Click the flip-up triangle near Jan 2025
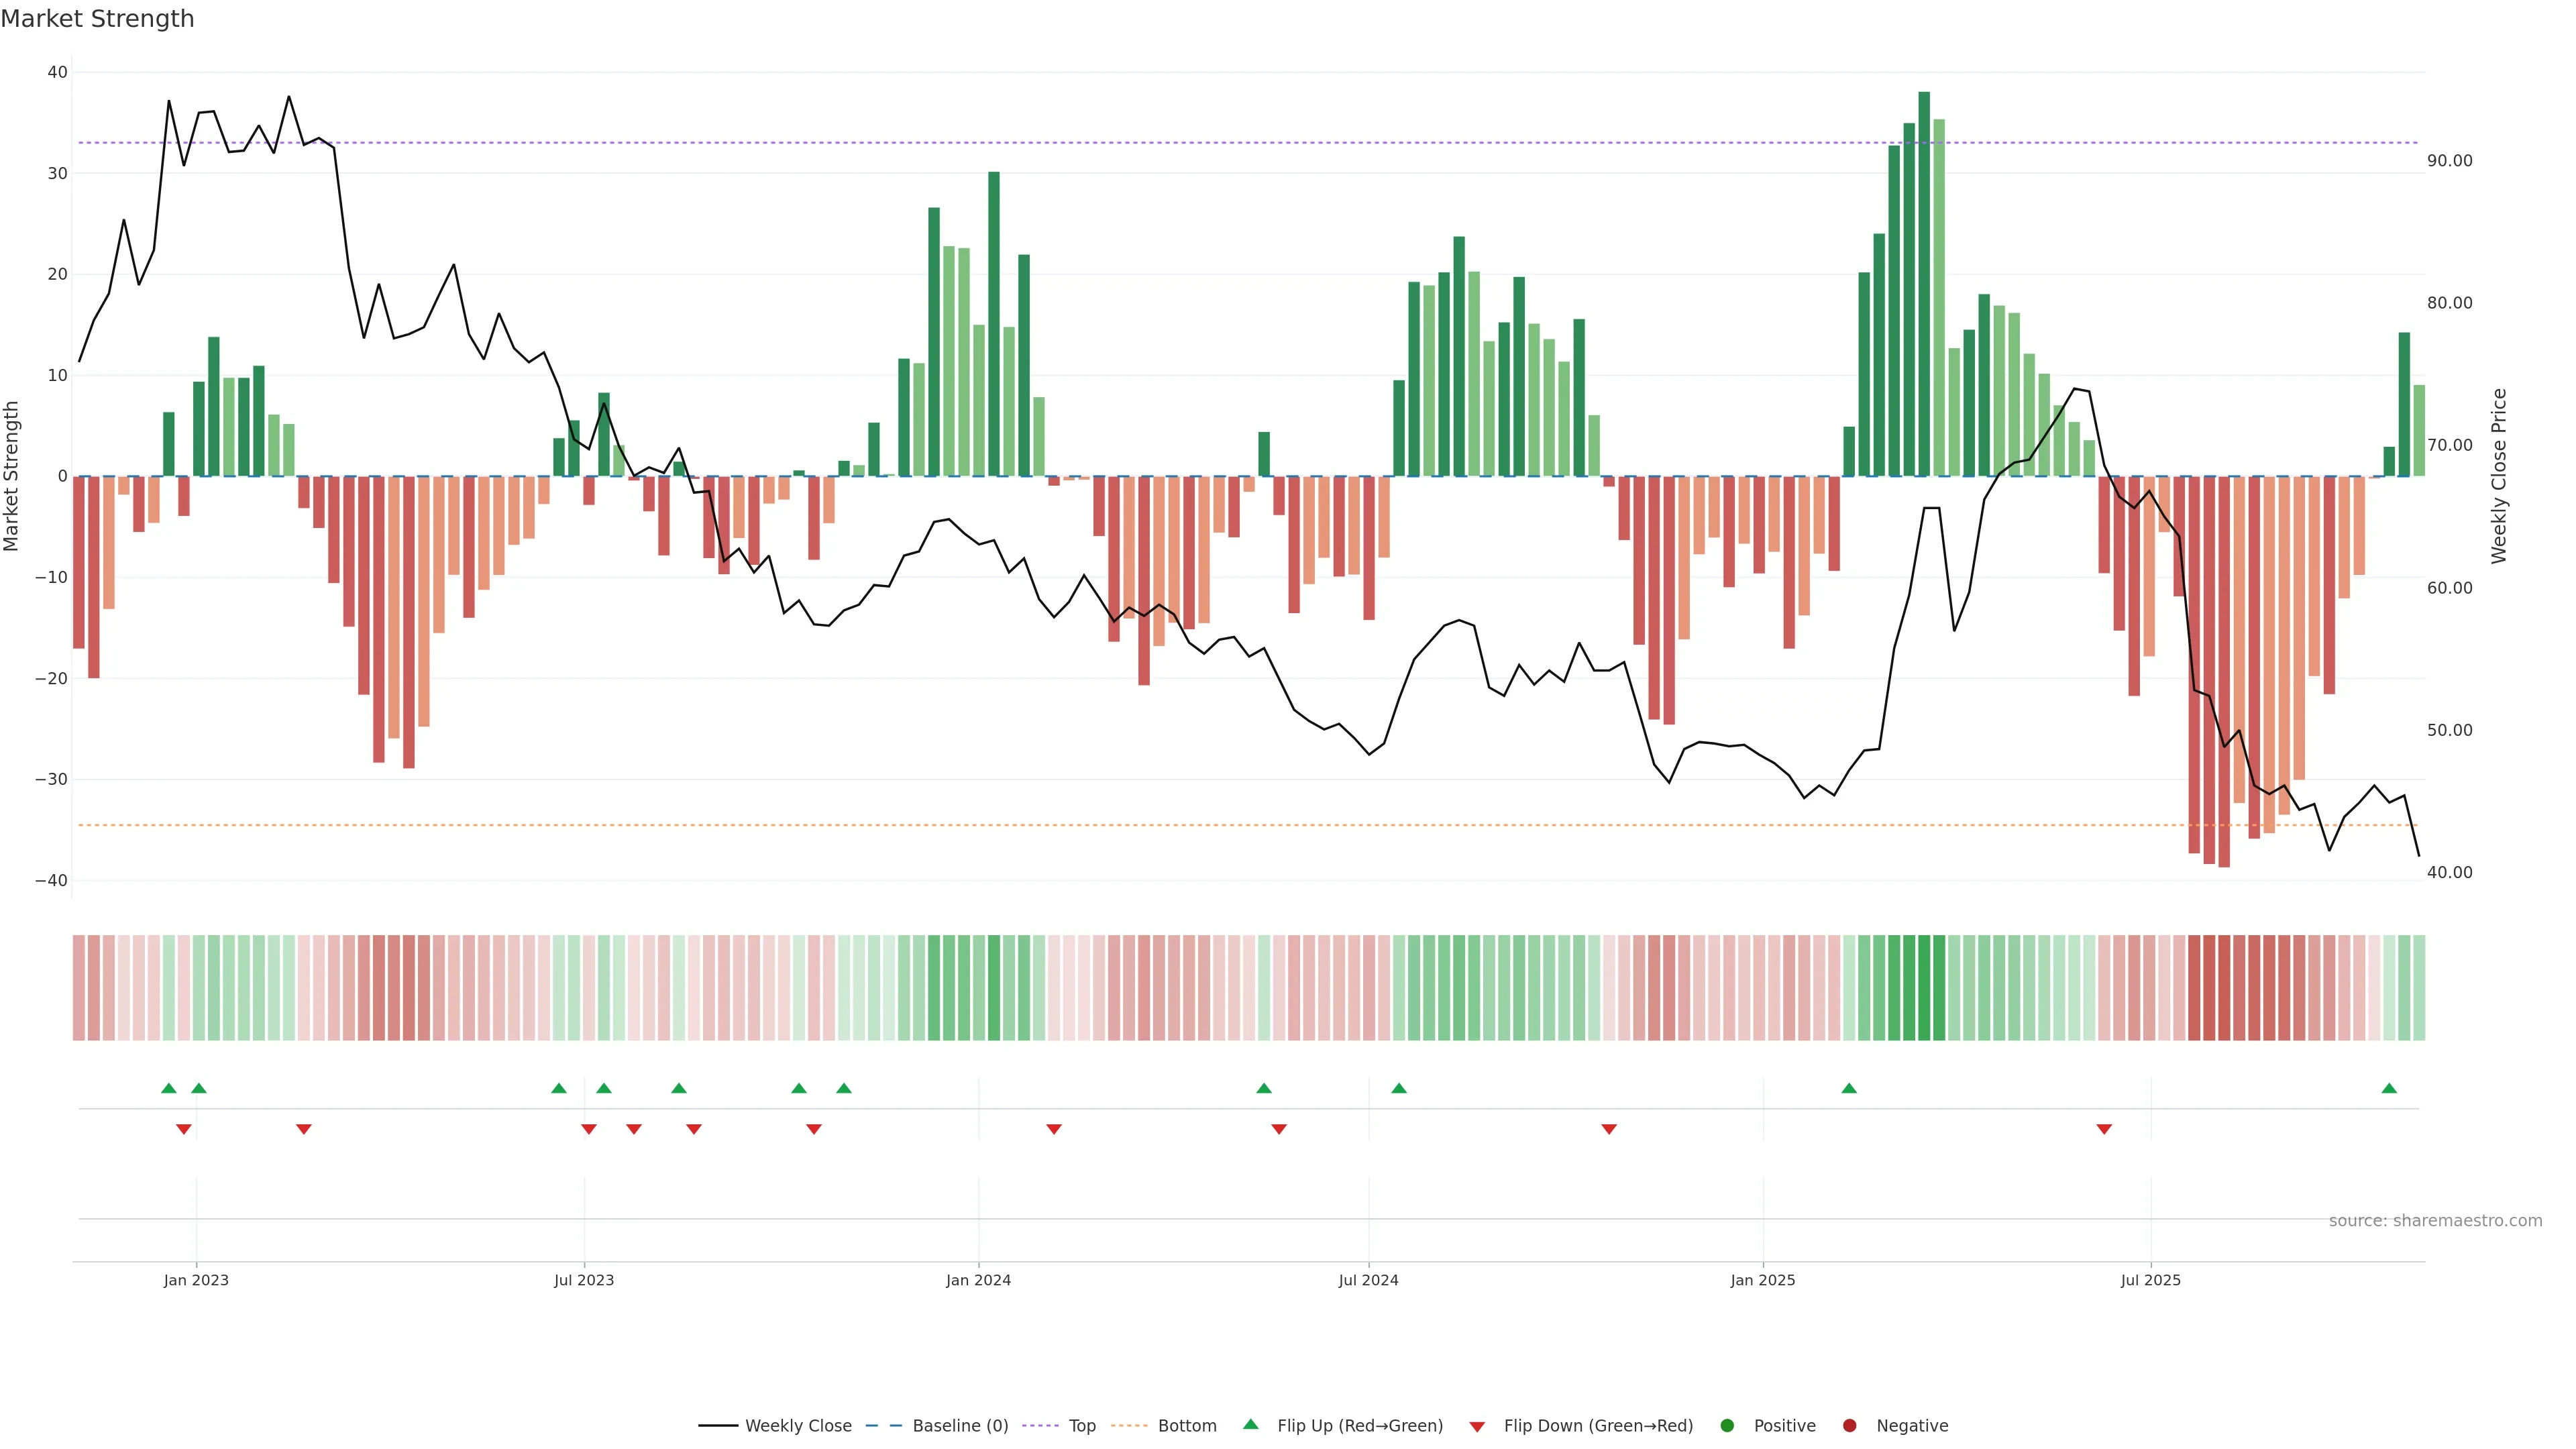 (x=1849, y=1088)
